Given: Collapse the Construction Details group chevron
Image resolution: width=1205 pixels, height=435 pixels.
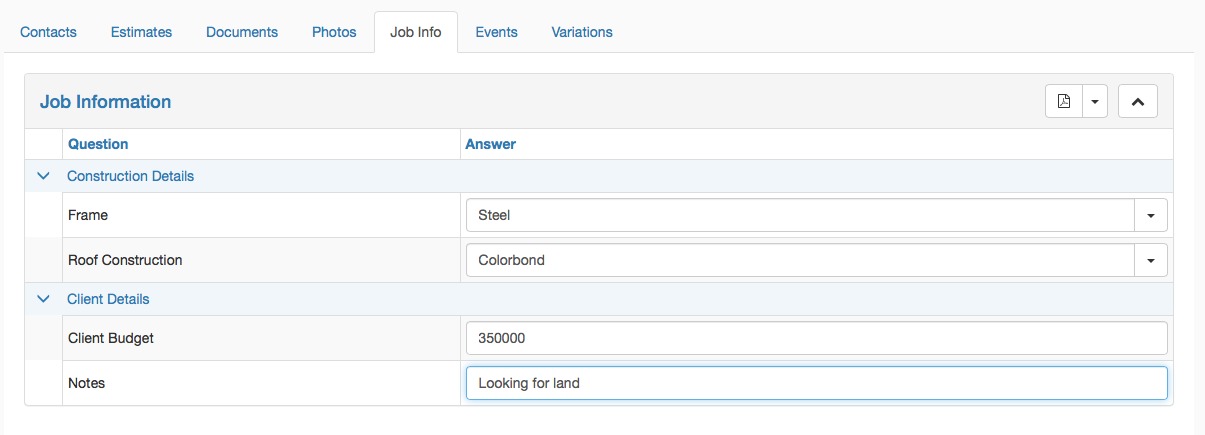Looking at the screenshot, I should (43, 176).
